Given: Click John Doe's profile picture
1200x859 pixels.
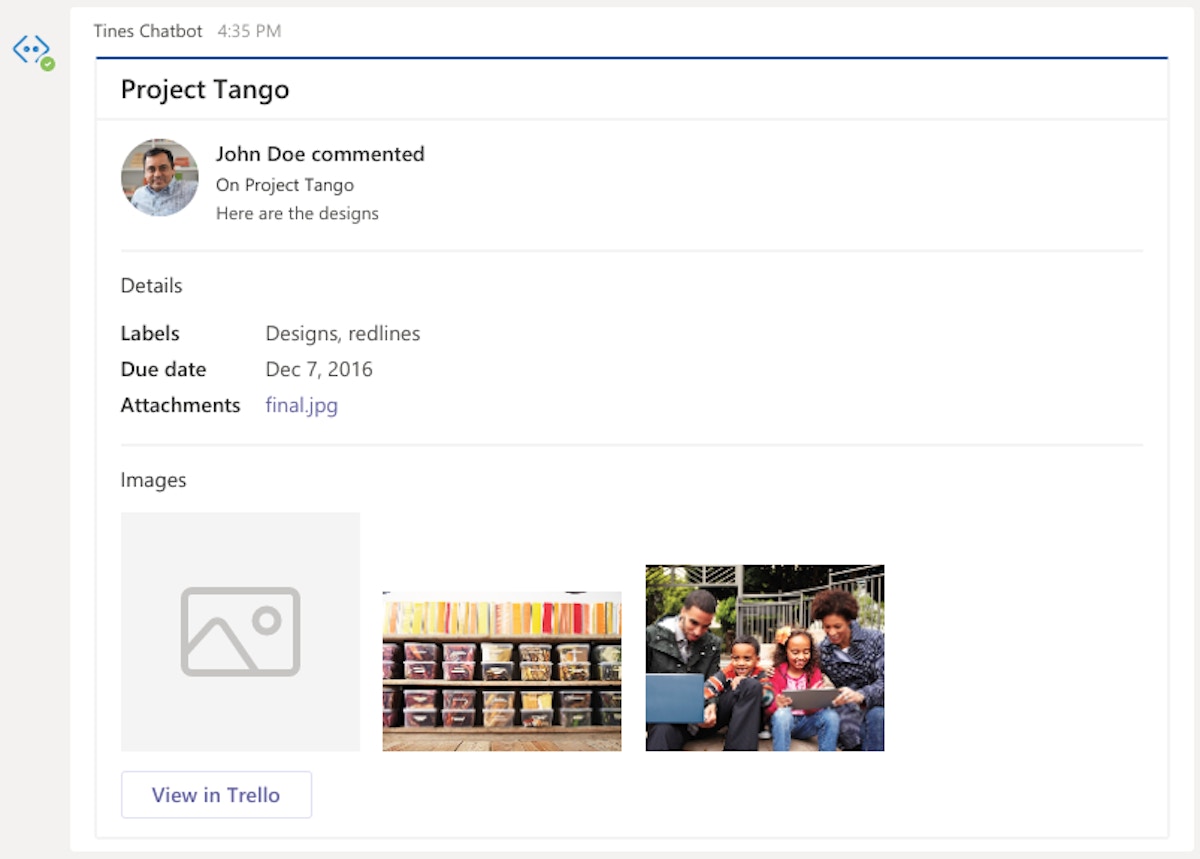Looking at the screenshot, I should 160,177.
